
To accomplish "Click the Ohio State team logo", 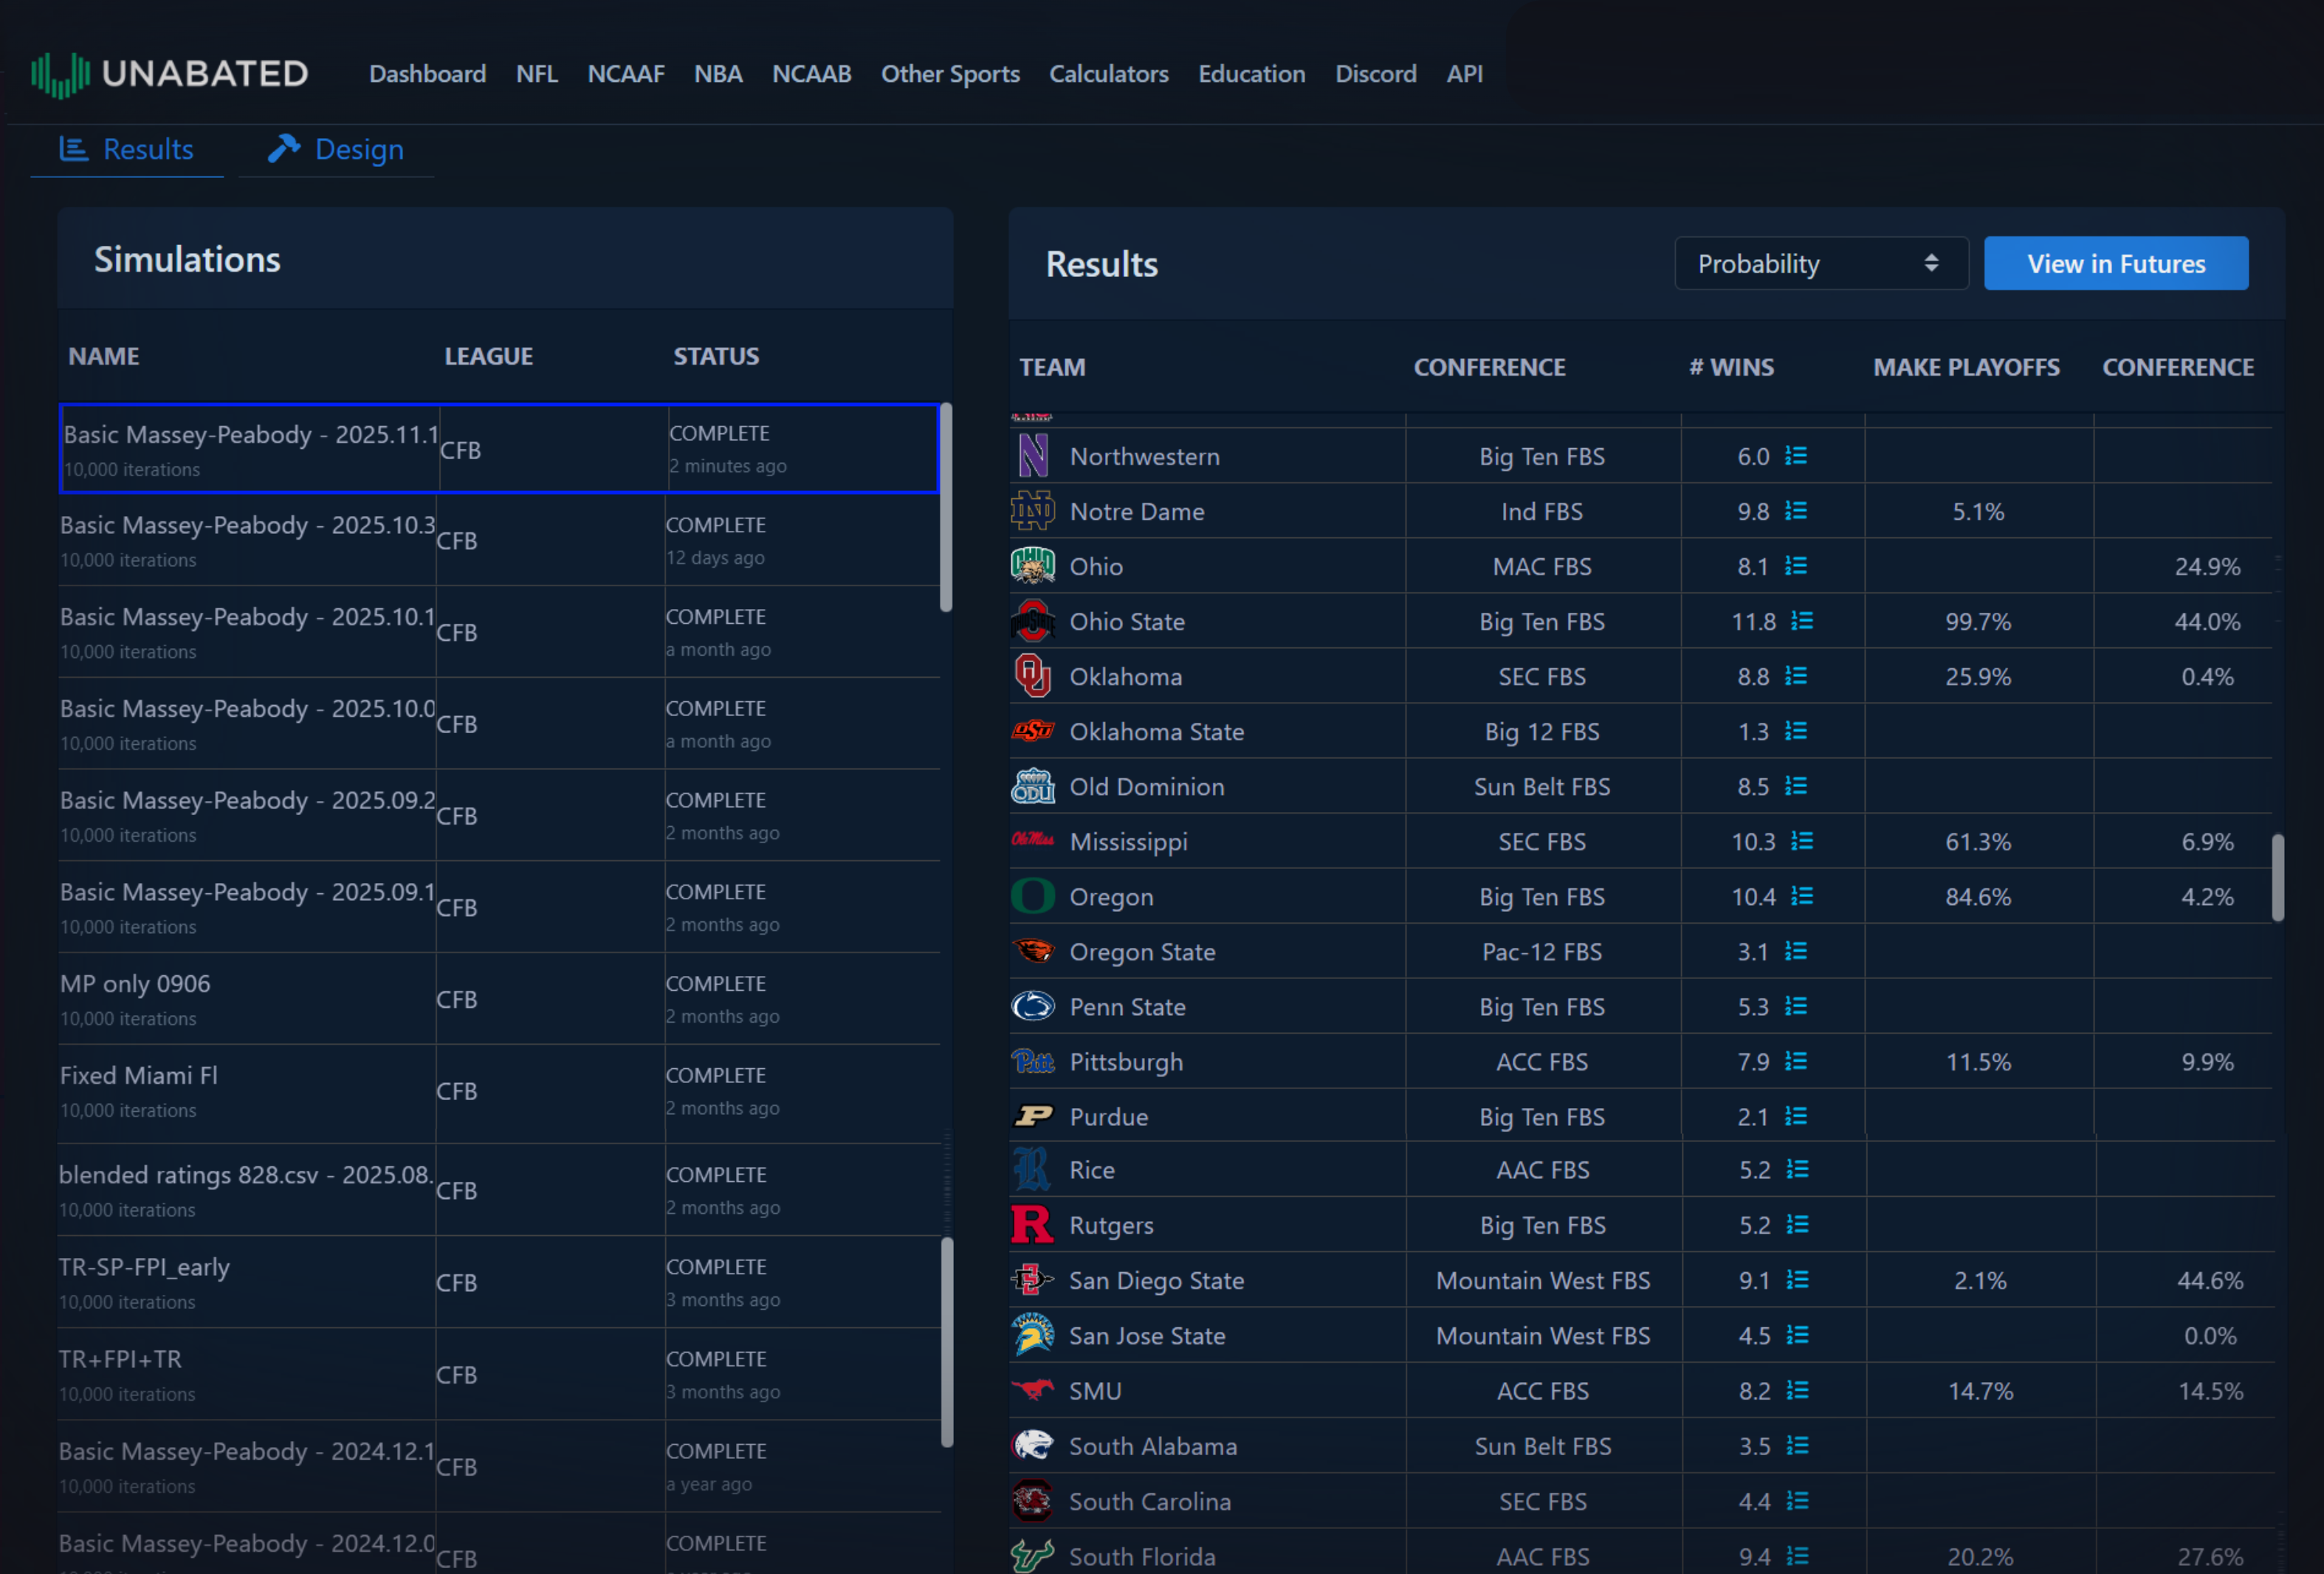I will [x=1032, y=621].
